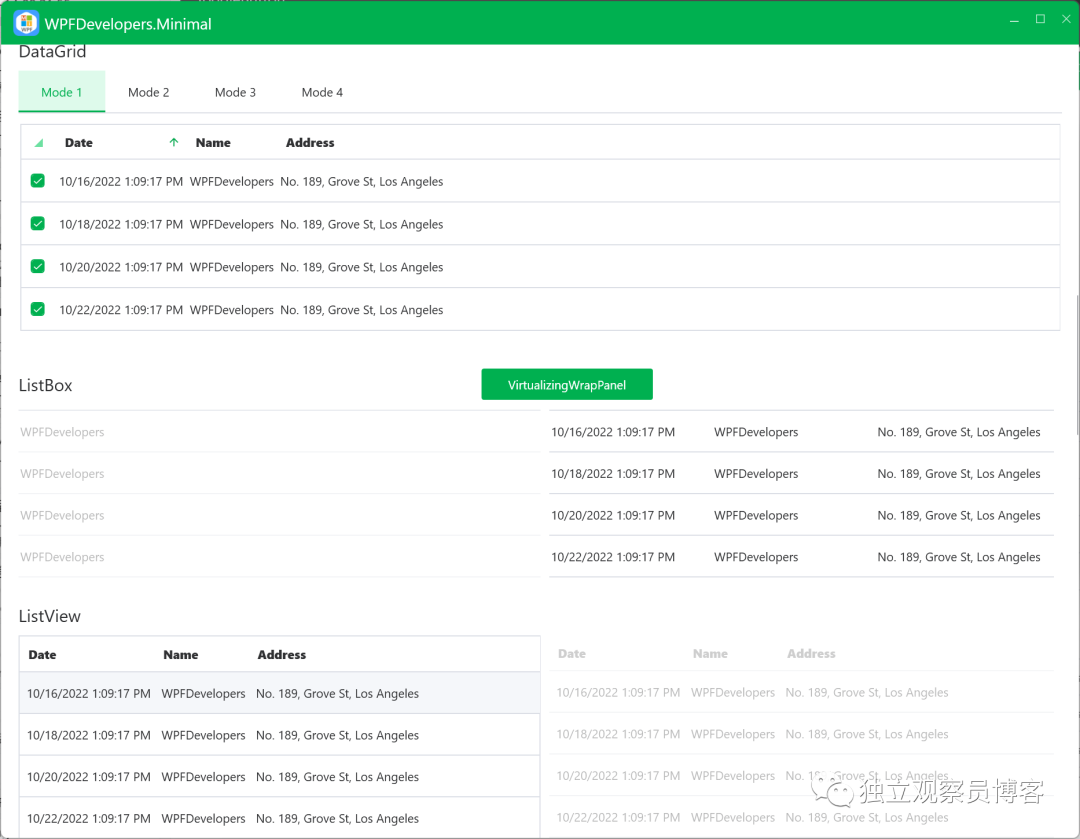This screenshot has width=1080, height=839.
Task: Click WPFDevelopers name in 10/18/2022 DataGrid row
Action: 231,224
